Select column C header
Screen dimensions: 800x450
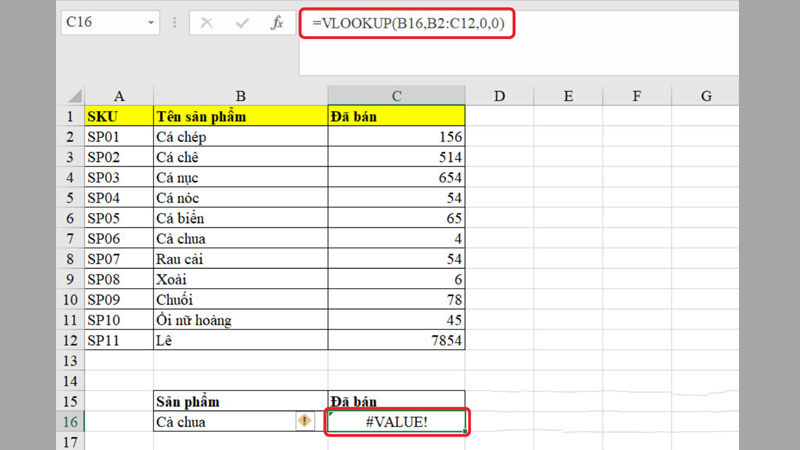point(396,96)
